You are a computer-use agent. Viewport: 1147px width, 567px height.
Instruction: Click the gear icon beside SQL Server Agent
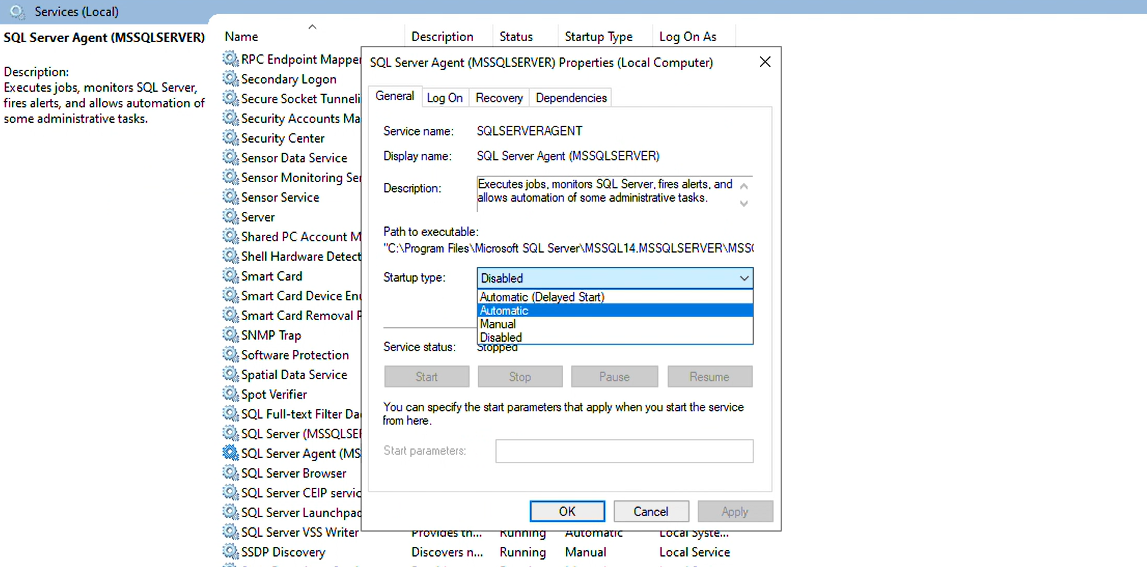(x=230, y=454)
